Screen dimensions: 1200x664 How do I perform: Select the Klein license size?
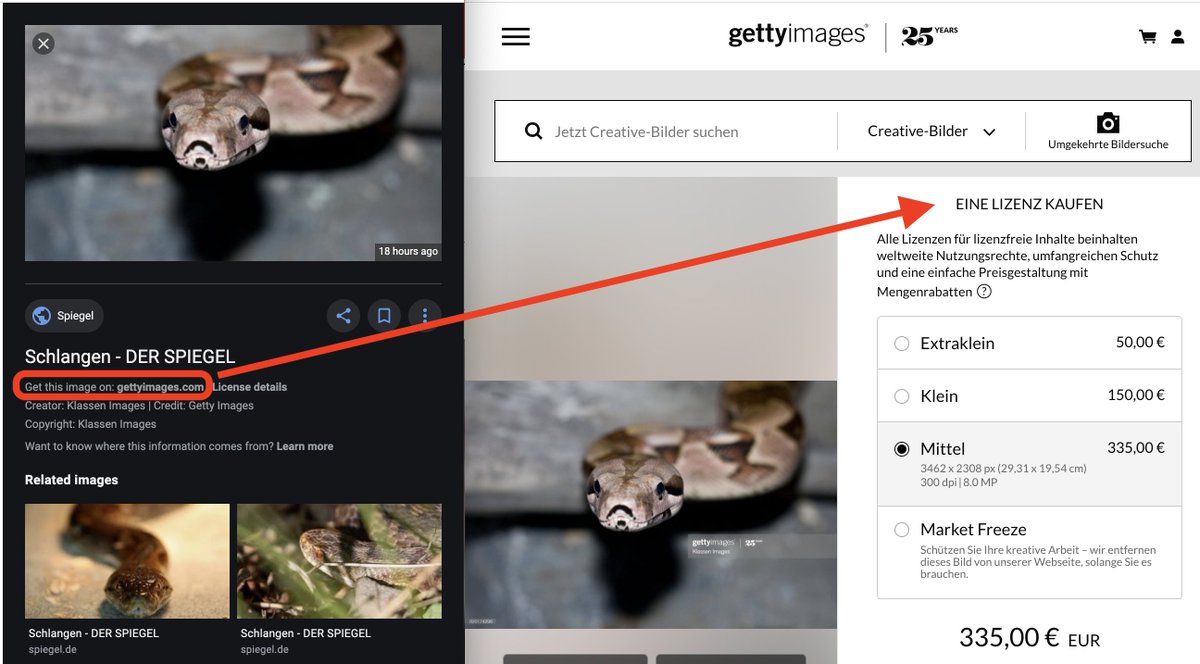tap(902, 396)
